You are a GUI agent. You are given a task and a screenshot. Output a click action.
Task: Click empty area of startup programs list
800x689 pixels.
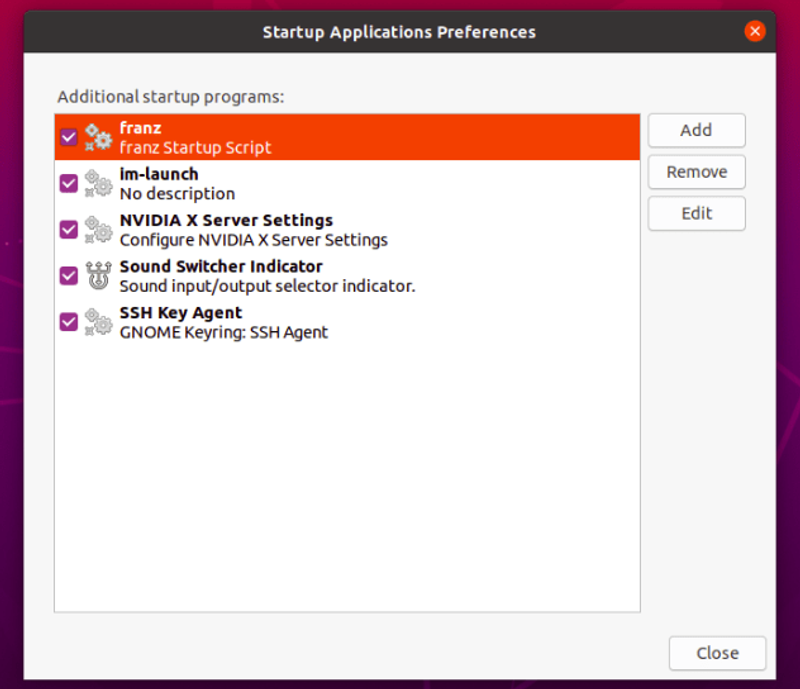[x=347, y=477]
